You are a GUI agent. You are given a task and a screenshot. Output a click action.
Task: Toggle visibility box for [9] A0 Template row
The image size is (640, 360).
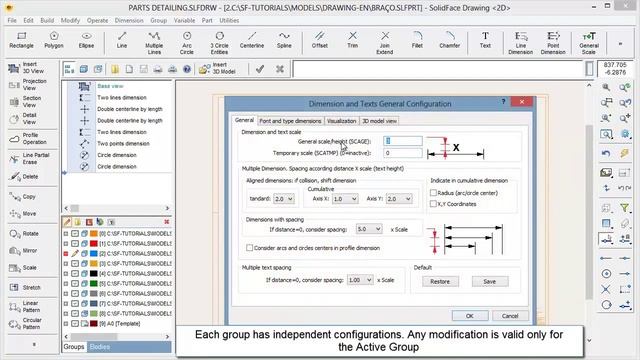pos(75,324)
